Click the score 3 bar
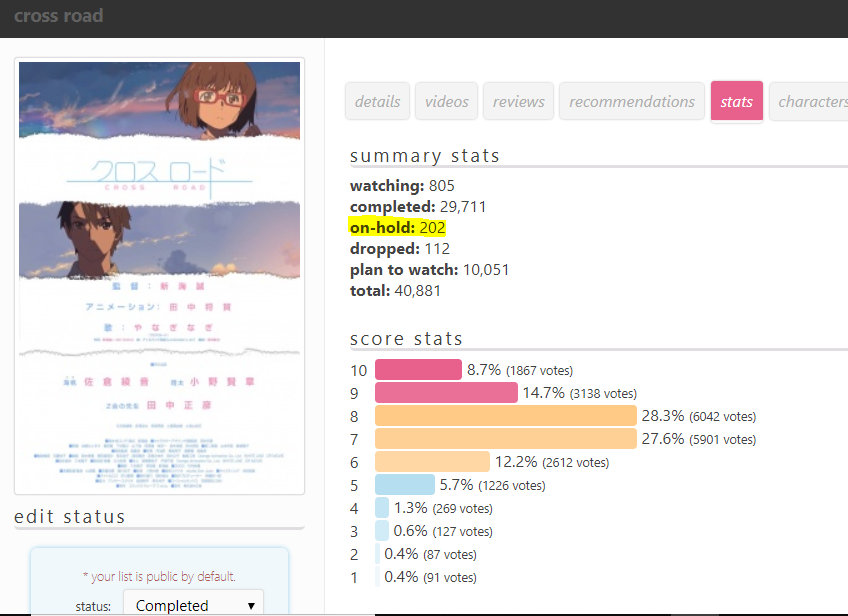Screen dimensions: 848x616 pos(382,531)
